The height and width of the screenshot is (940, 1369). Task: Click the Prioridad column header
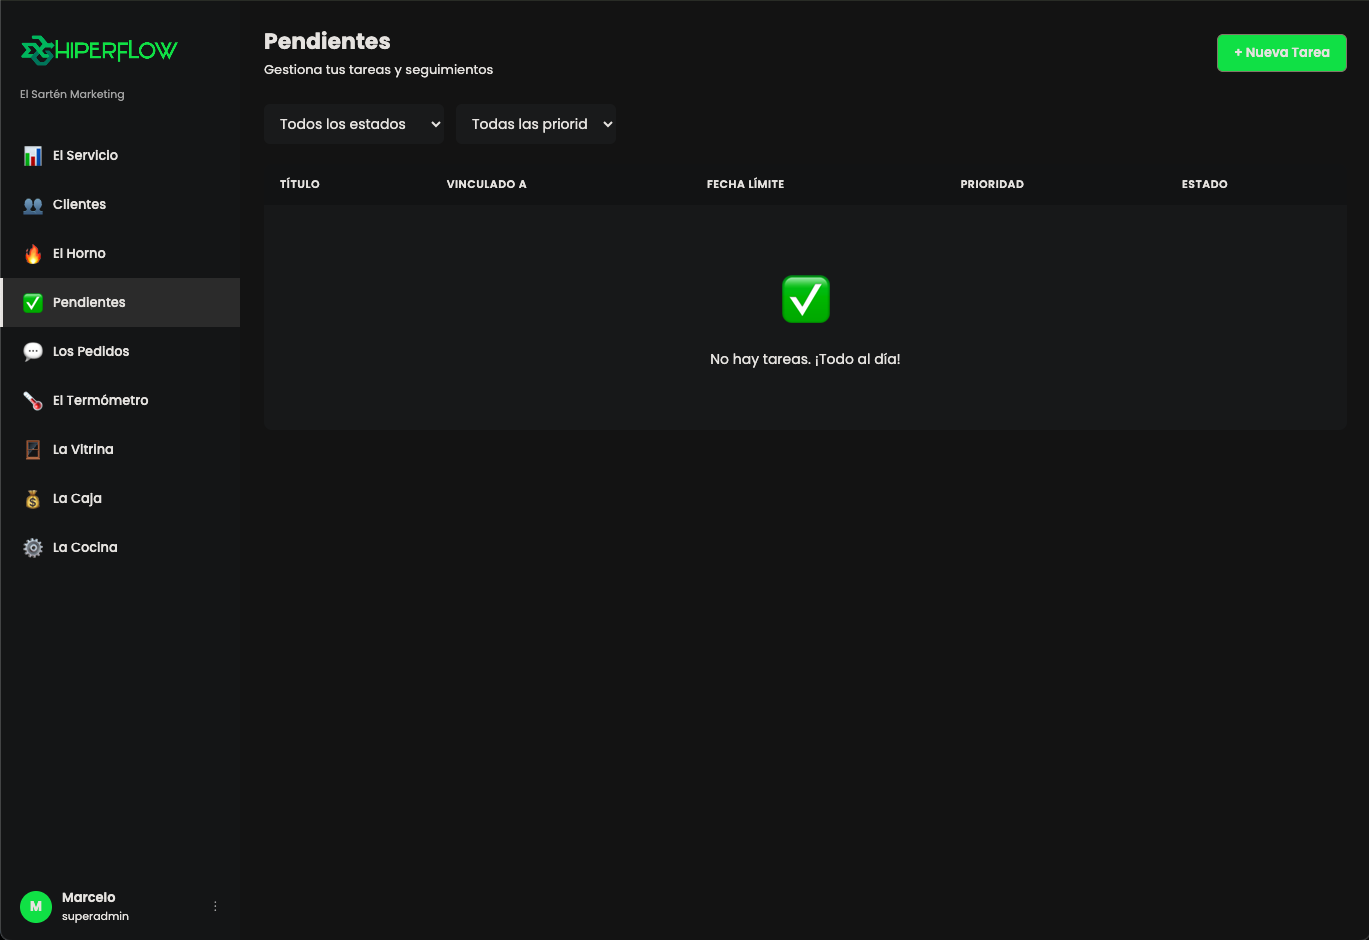coord(992,184)
